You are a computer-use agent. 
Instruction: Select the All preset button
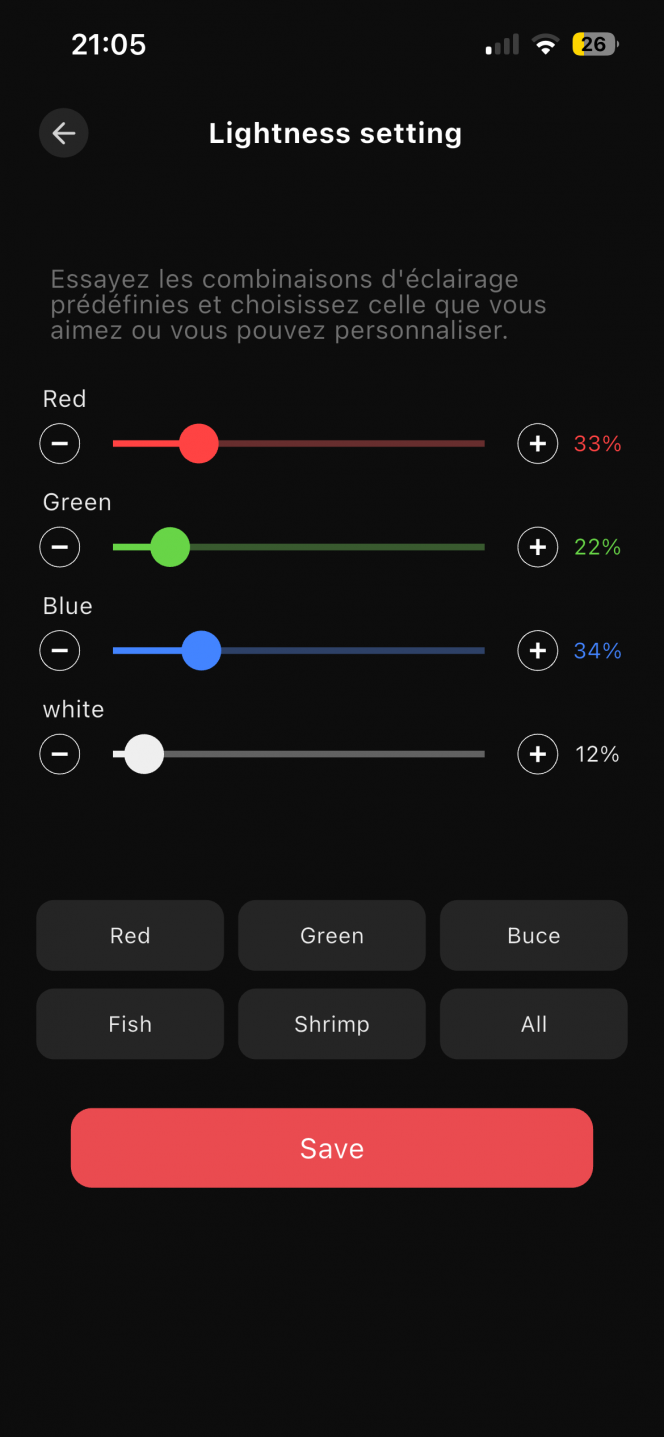534,1024
